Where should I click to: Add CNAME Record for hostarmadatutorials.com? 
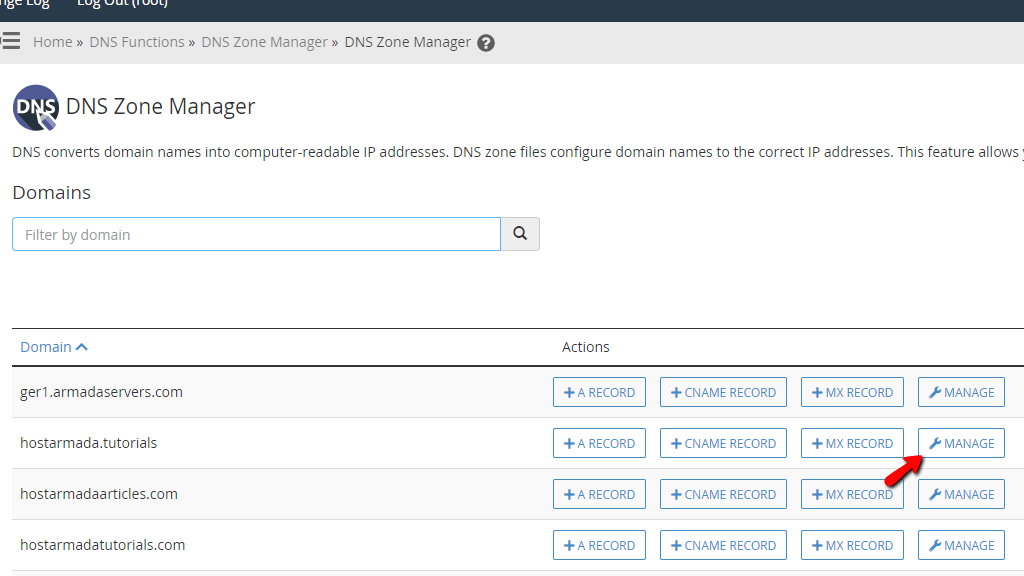click(x=723, y=545)
